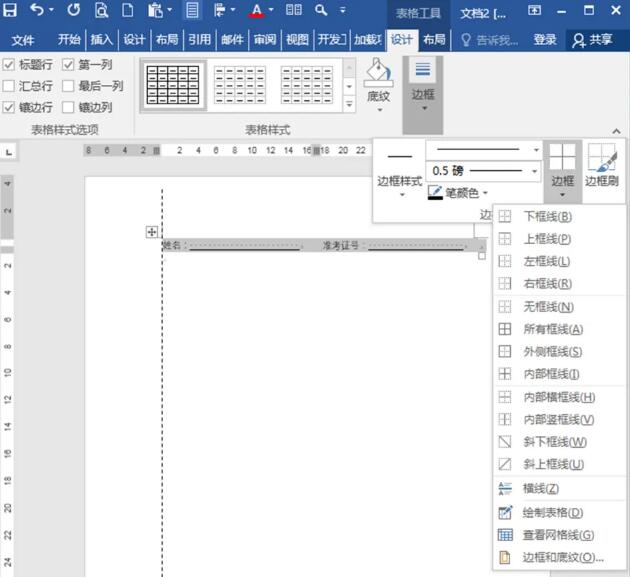This screenshot has height=577, width=630.
Task: Toggle the 镶边行 banded rows checkbox
Action: tap(8, 107)
